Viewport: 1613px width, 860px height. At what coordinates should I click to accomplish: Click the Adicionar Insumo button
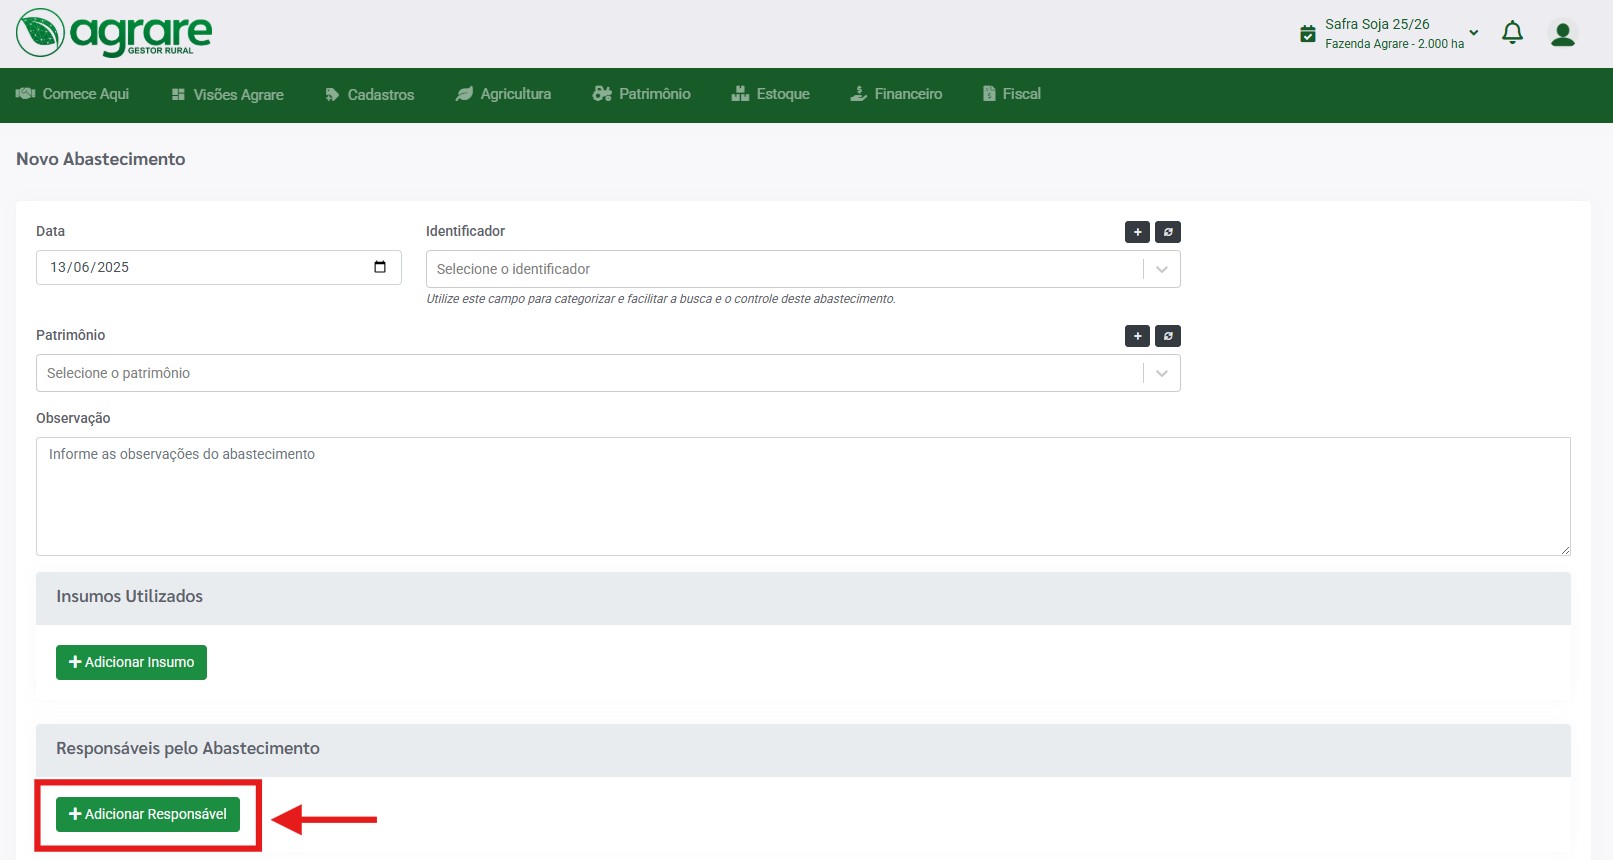coord(131,662)
